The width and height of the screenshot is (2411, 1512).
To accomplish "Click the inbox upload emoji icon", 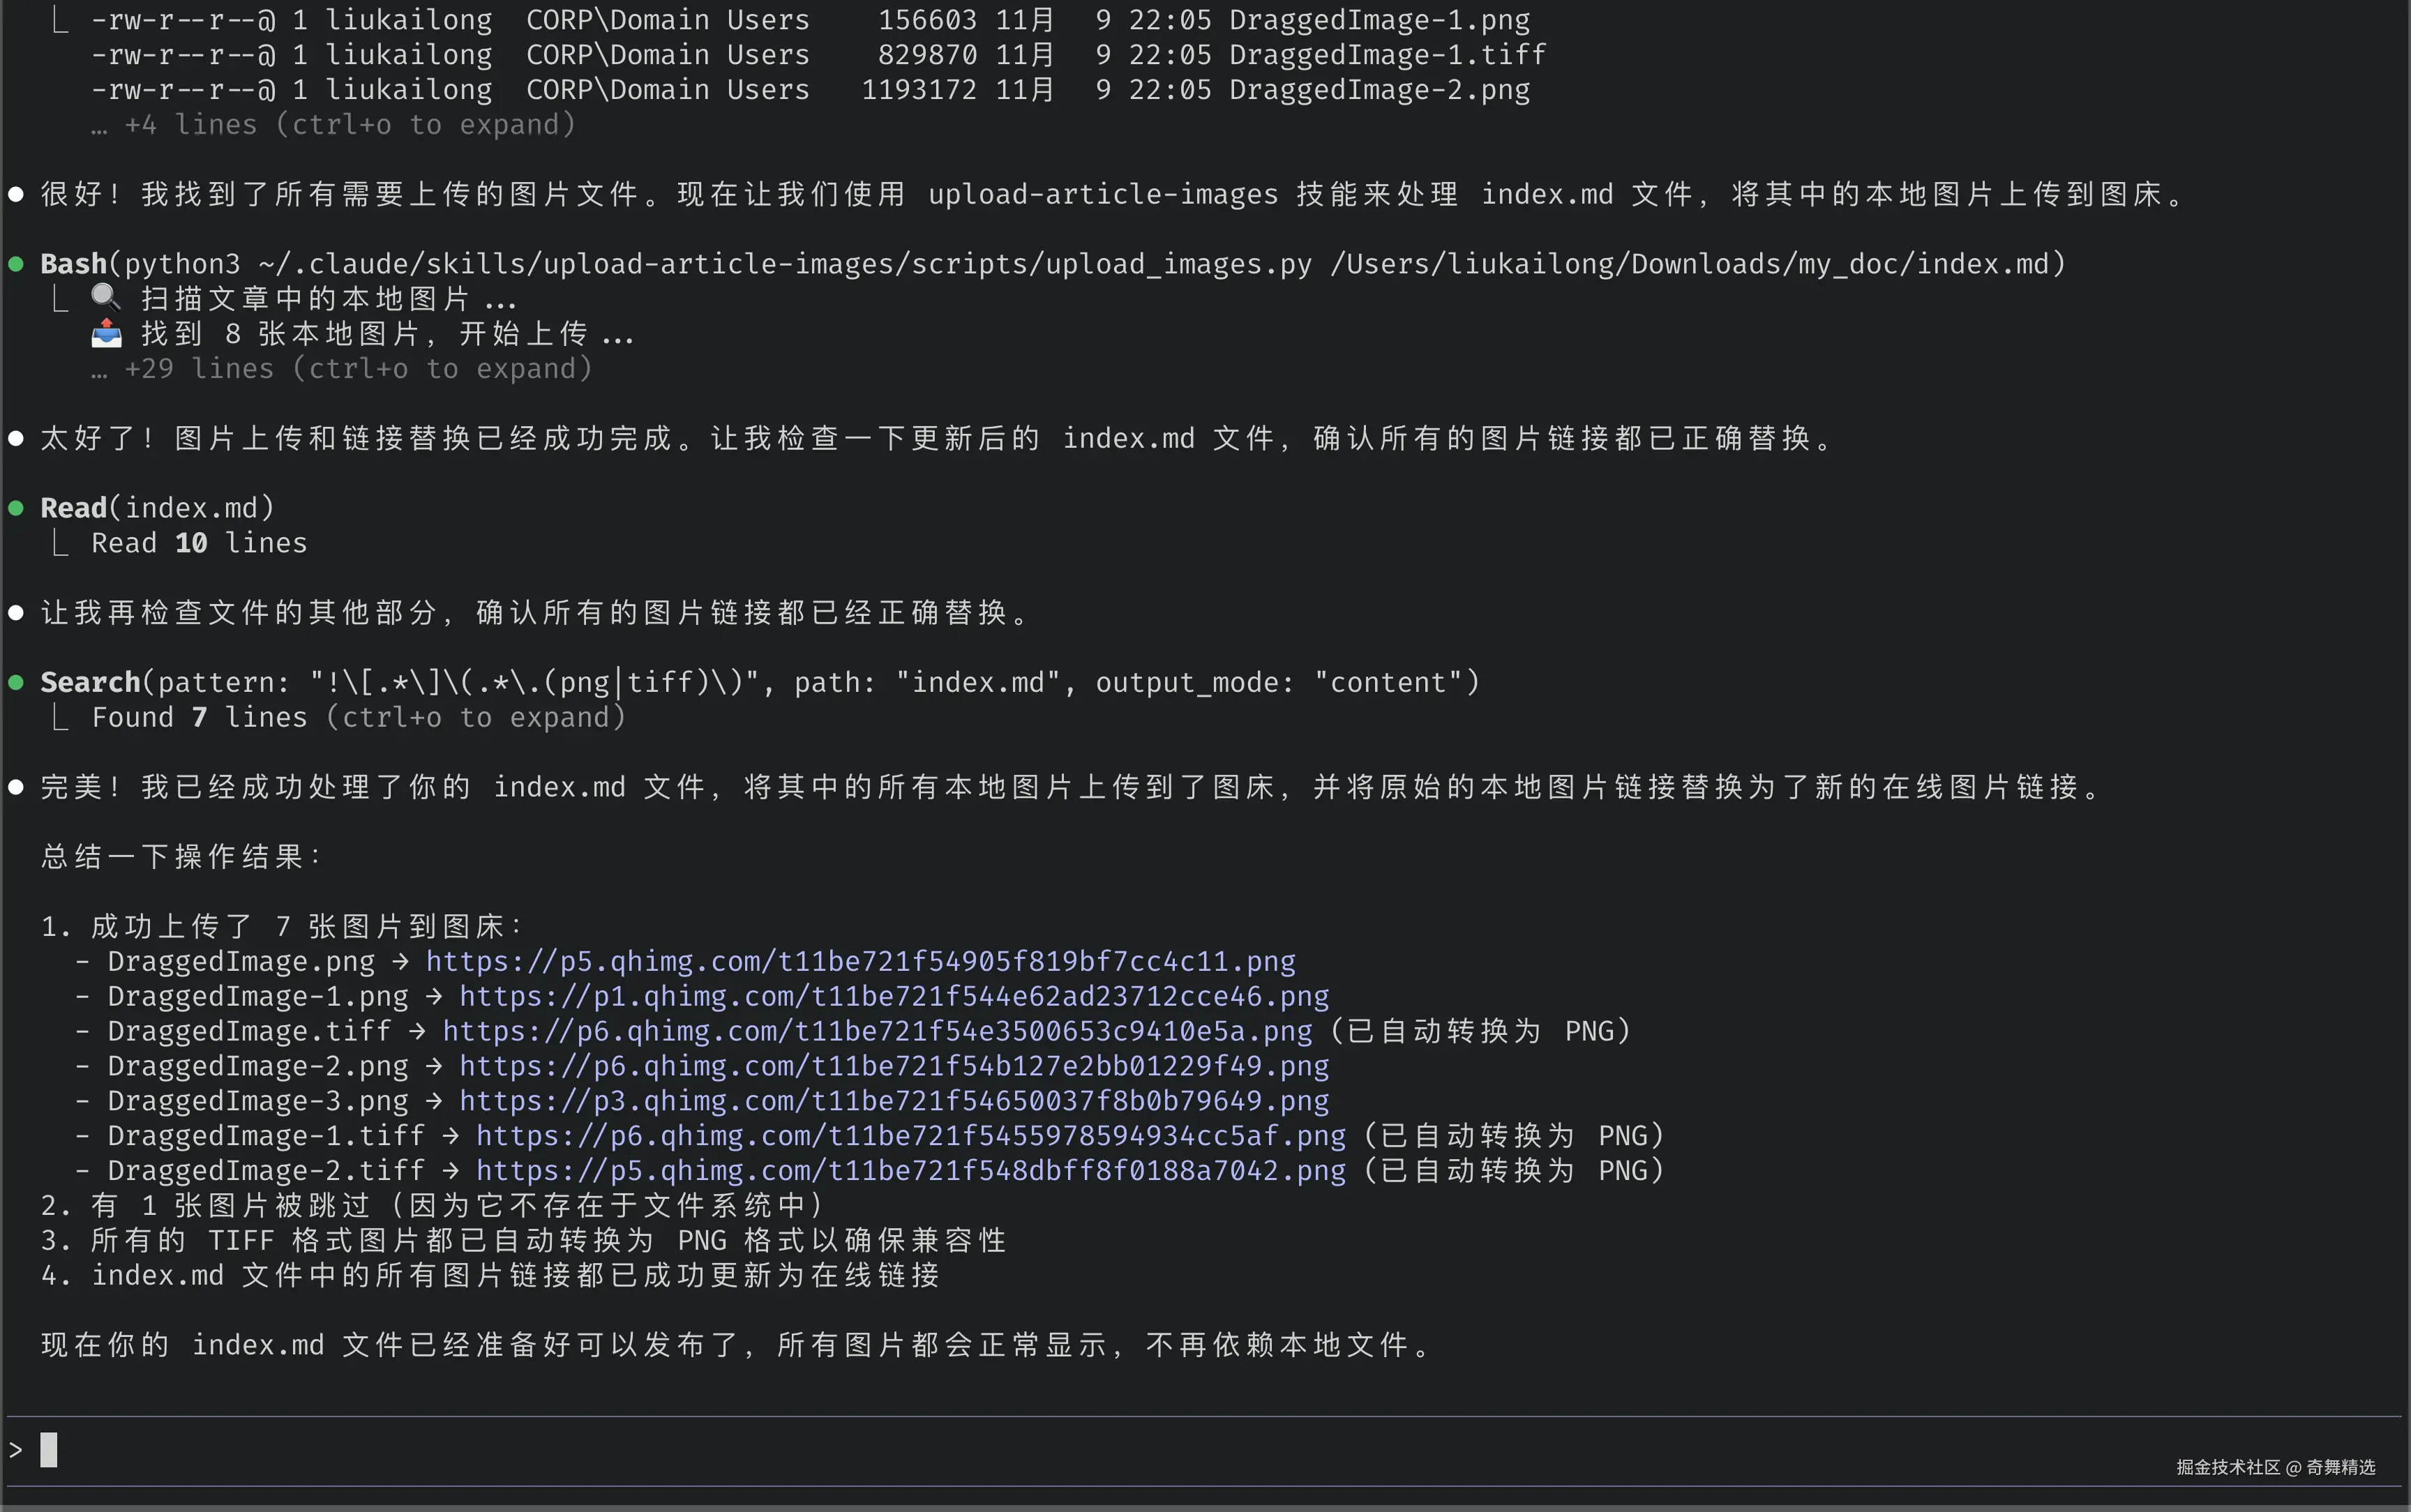I will [106, 333].
